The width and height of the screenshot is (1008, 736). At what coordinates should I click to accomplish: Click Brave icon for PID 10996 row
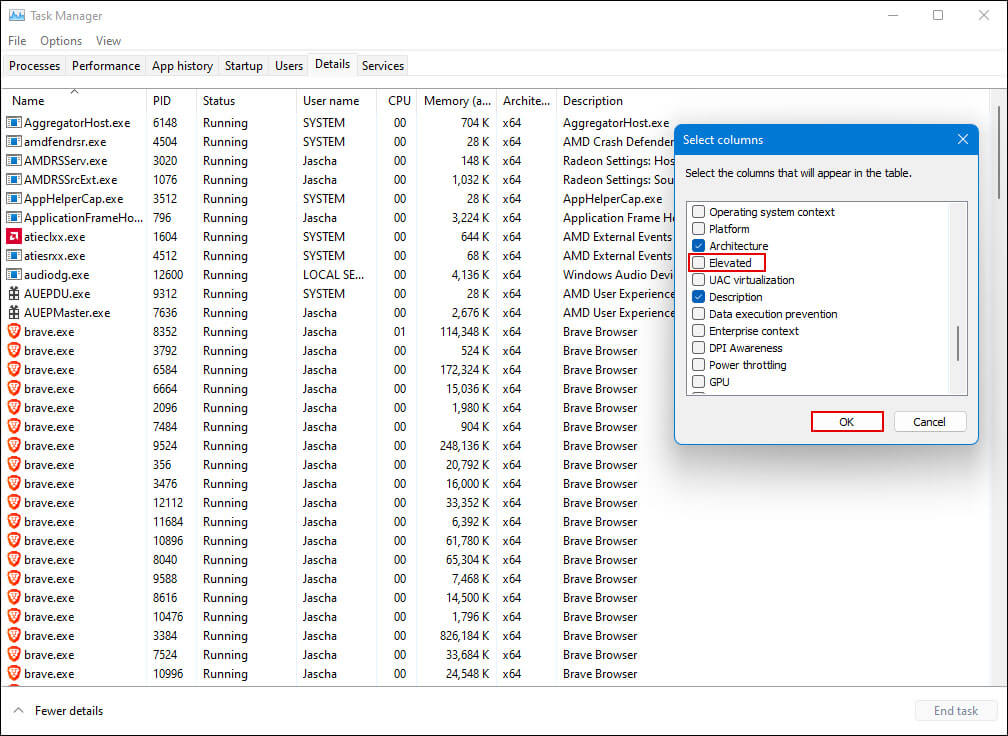coord(14,673)
